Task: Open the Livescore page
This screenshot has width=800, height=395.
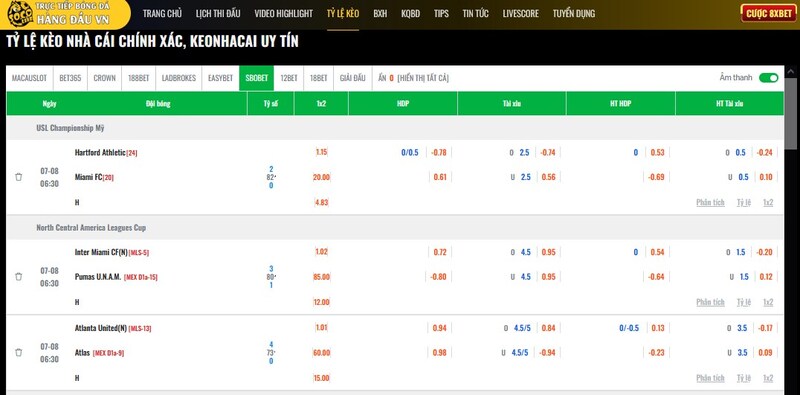Action: [x=520, y=14]
